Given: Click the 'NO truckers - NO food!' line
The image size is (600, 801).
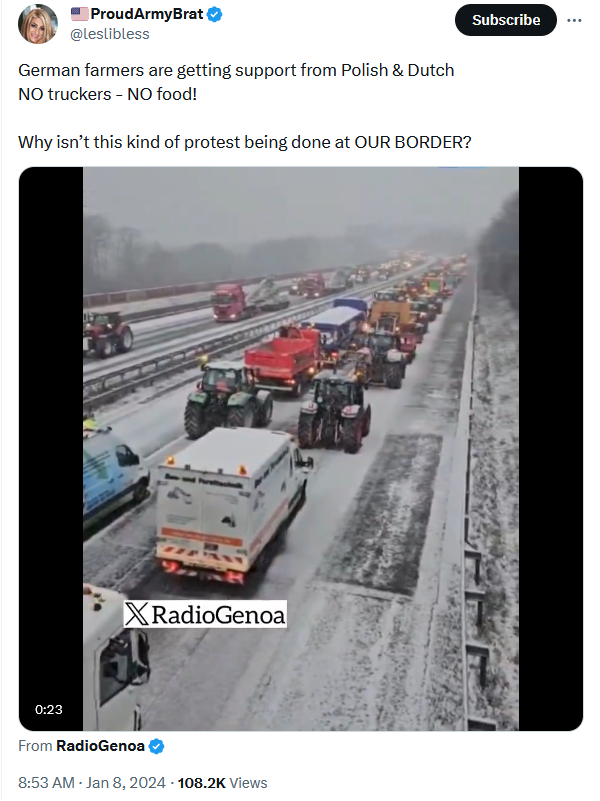Looking at the screenshot, I should click(108, 94).
